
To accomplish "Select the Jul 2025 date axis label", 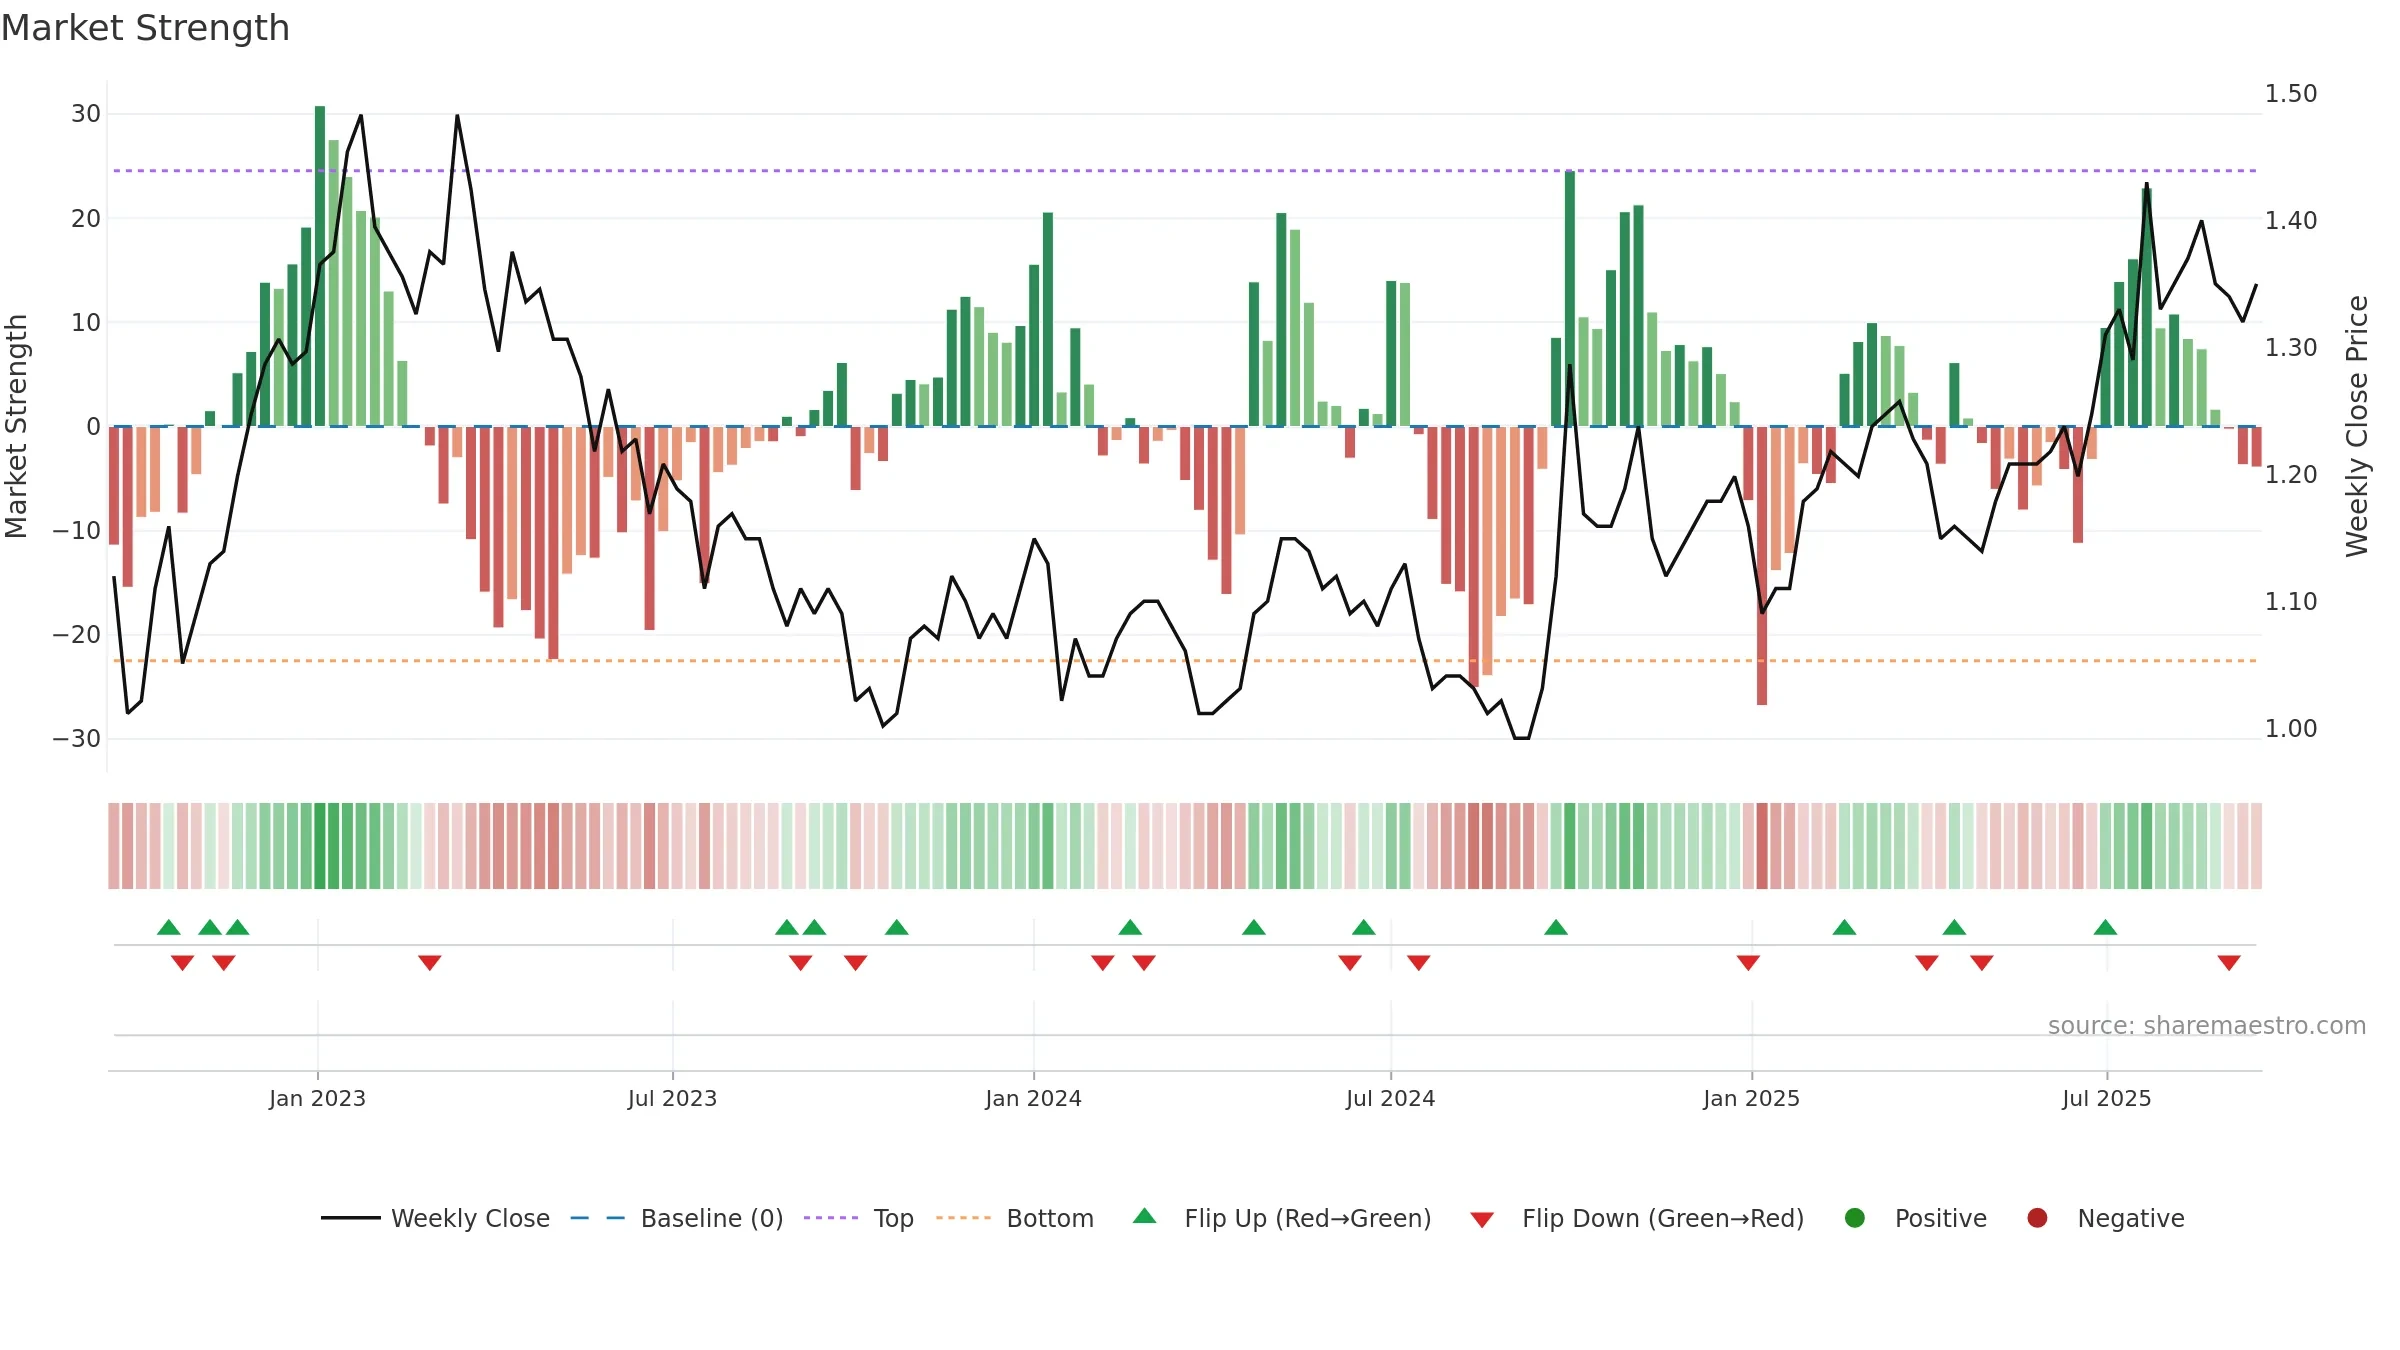I will [2106, 1098].
